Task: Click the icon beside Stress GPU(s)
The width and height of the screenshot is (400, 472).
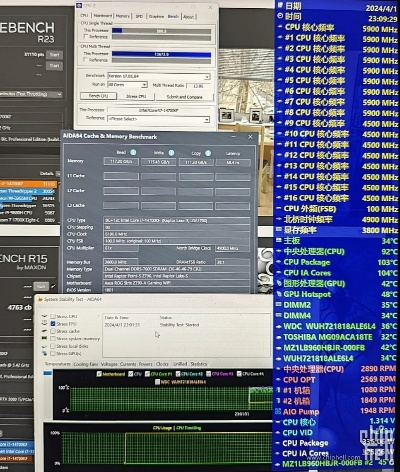Action: [45, 353]
